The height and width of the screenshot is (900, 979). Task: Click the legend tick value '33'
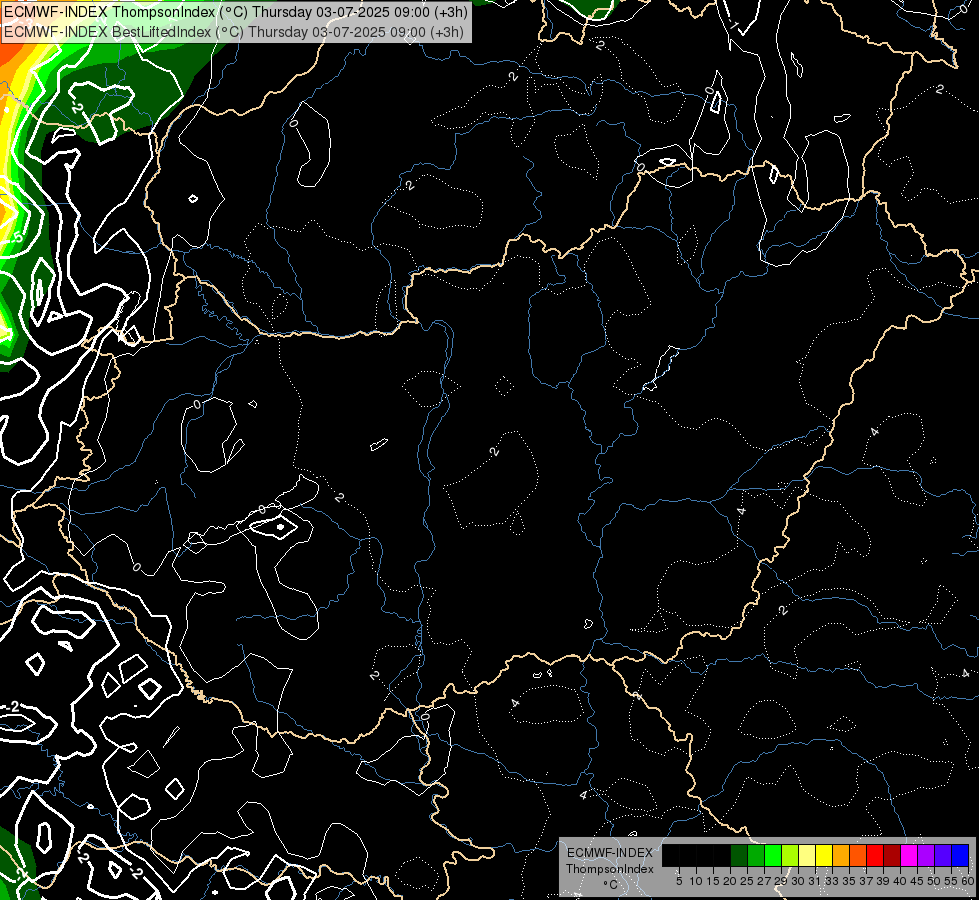(832, 881)
